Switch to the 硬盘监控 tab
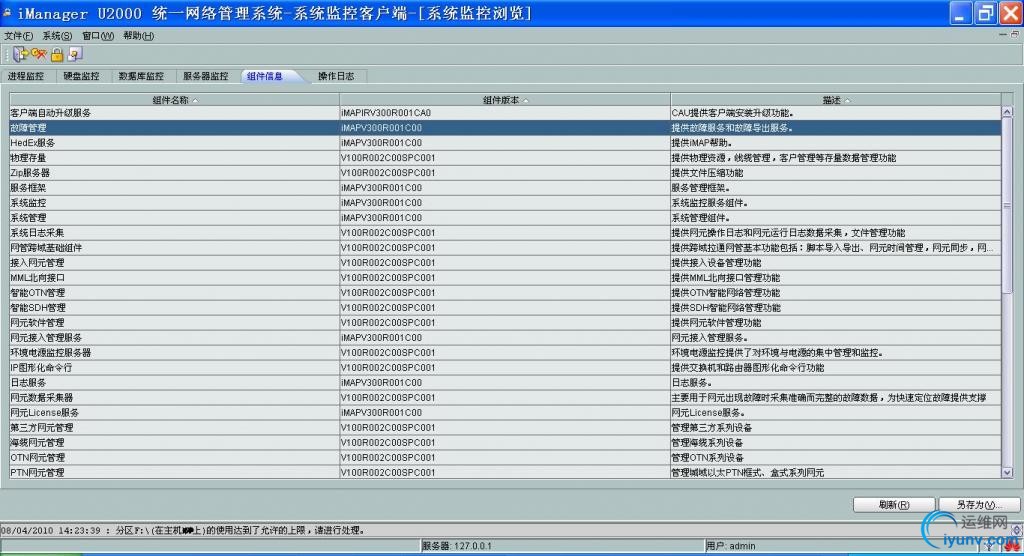 pyautogui.click(x=82, y=76)
